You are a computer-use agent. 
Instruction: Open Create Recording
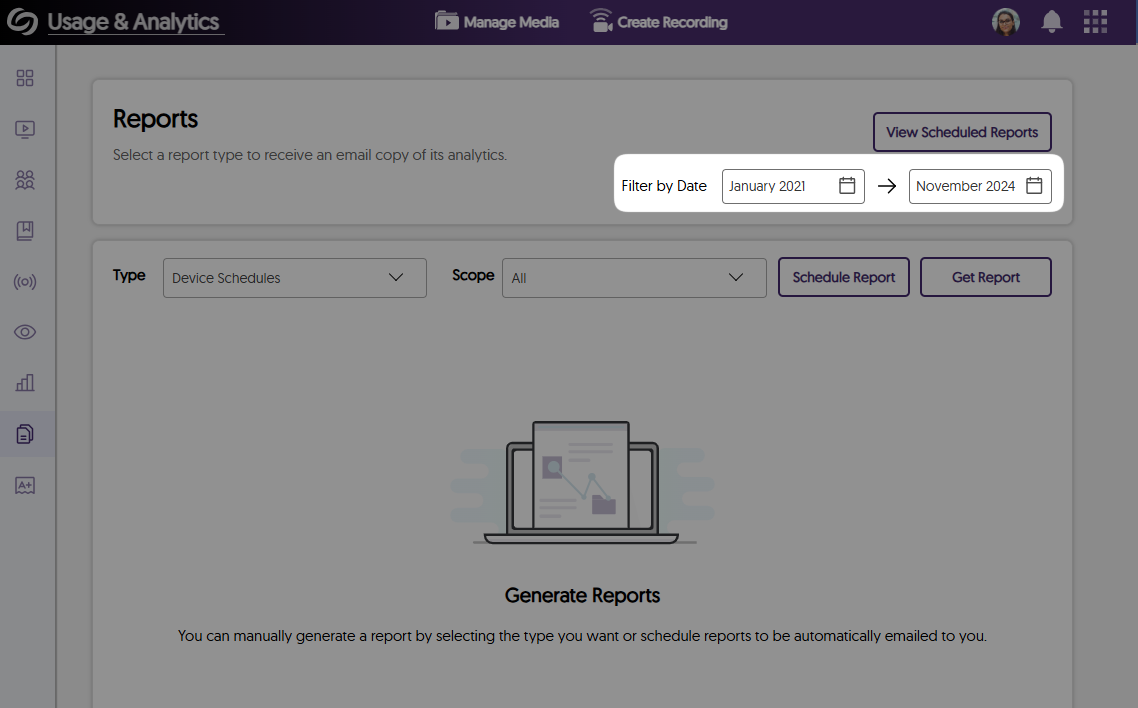point(659,21)
